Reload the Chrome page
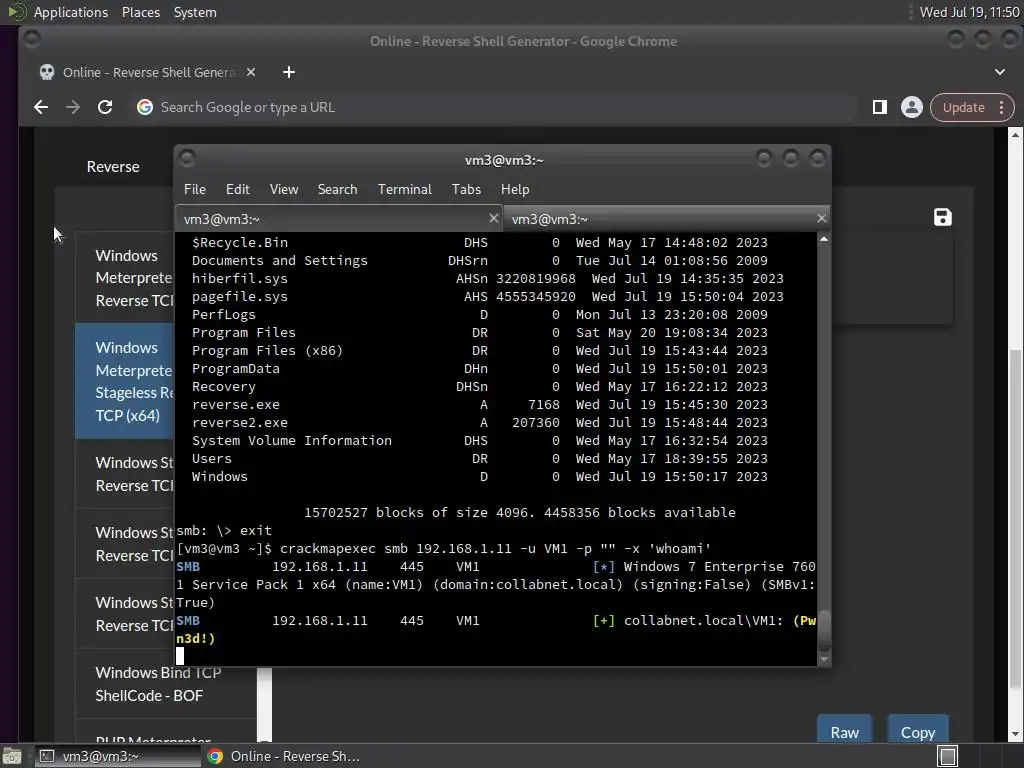 (104, 107)
